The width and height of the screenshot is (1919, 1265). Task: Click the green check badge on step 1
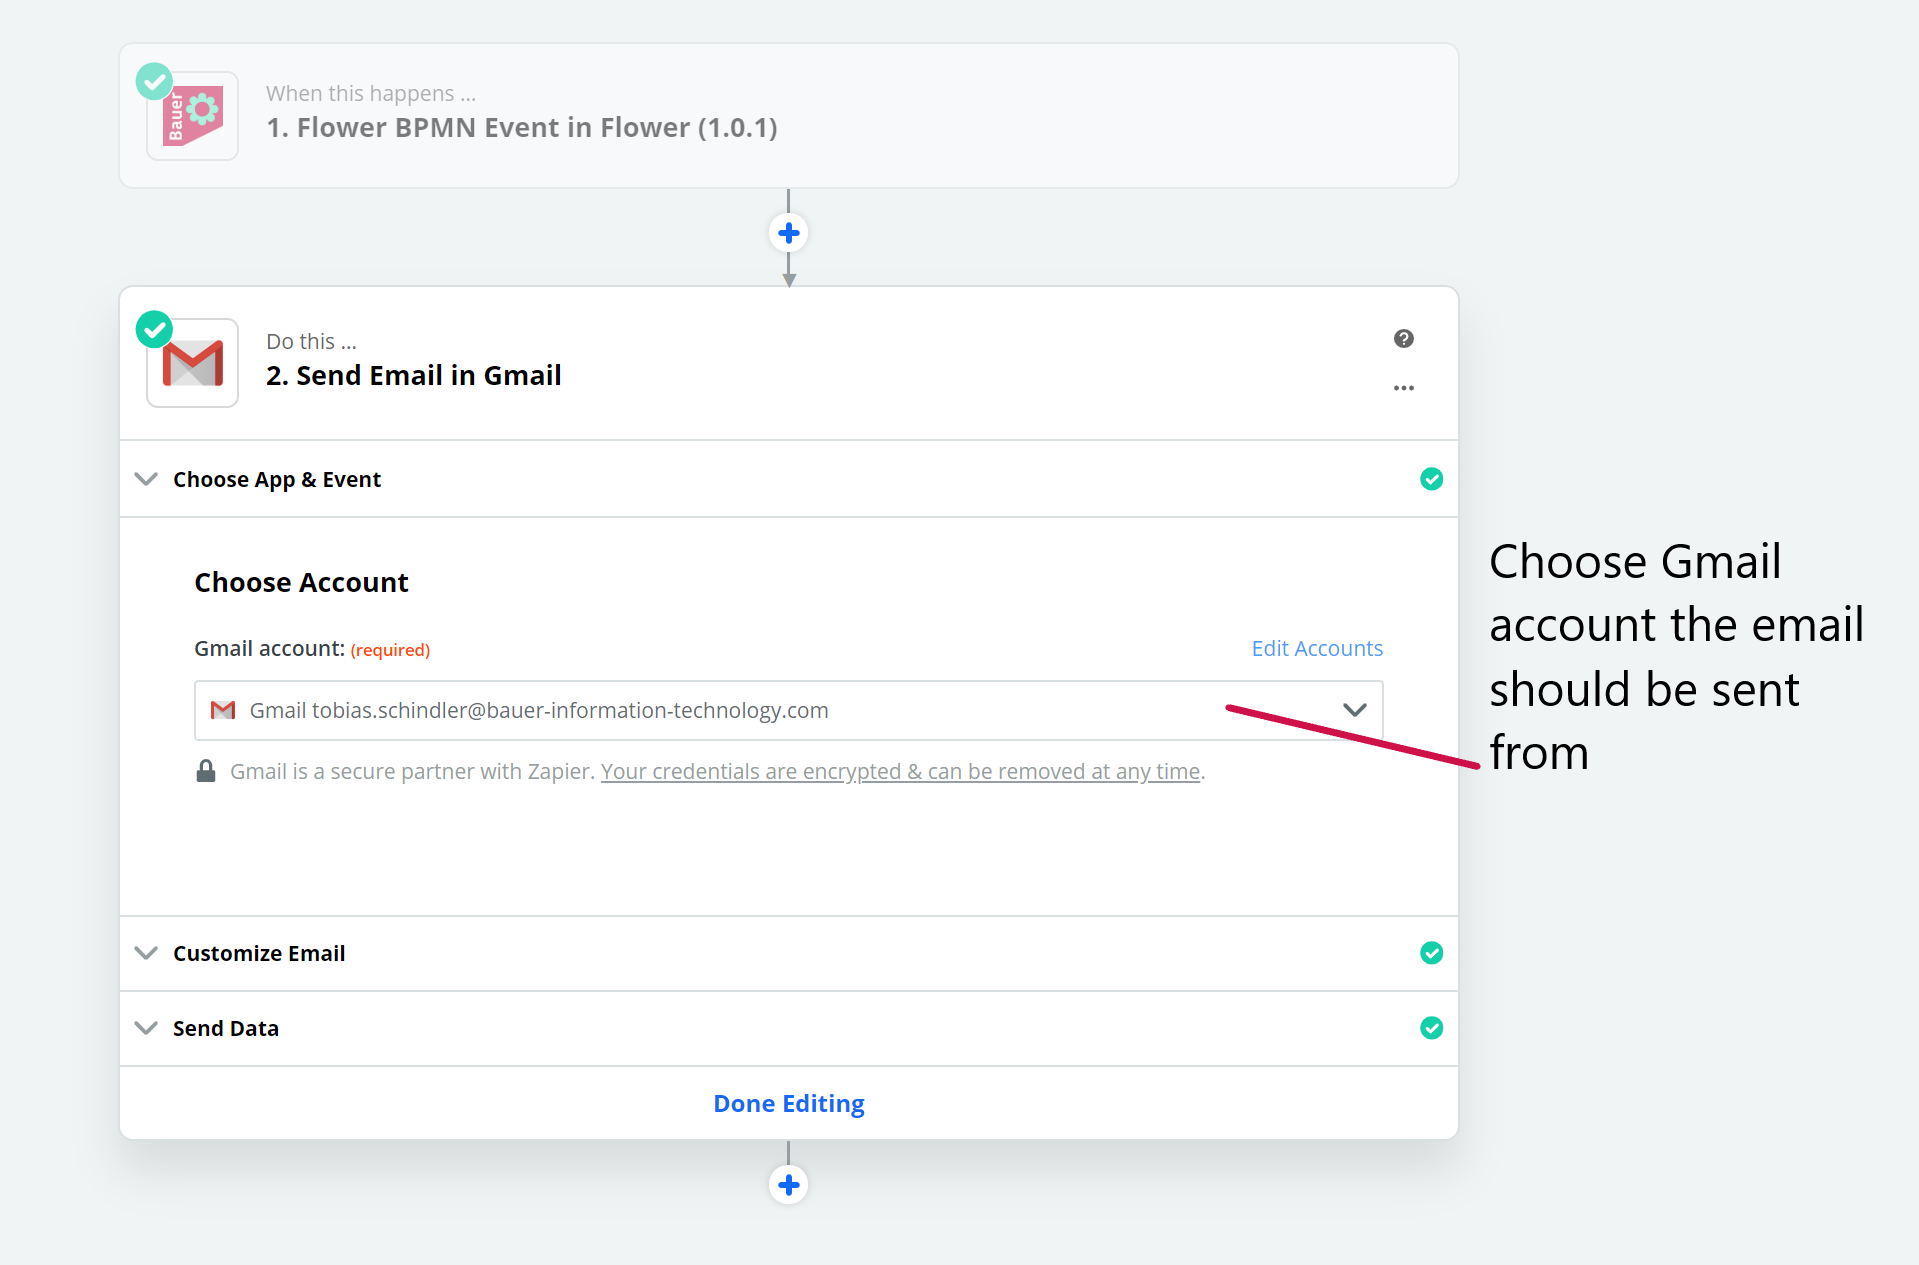point(154,81)
